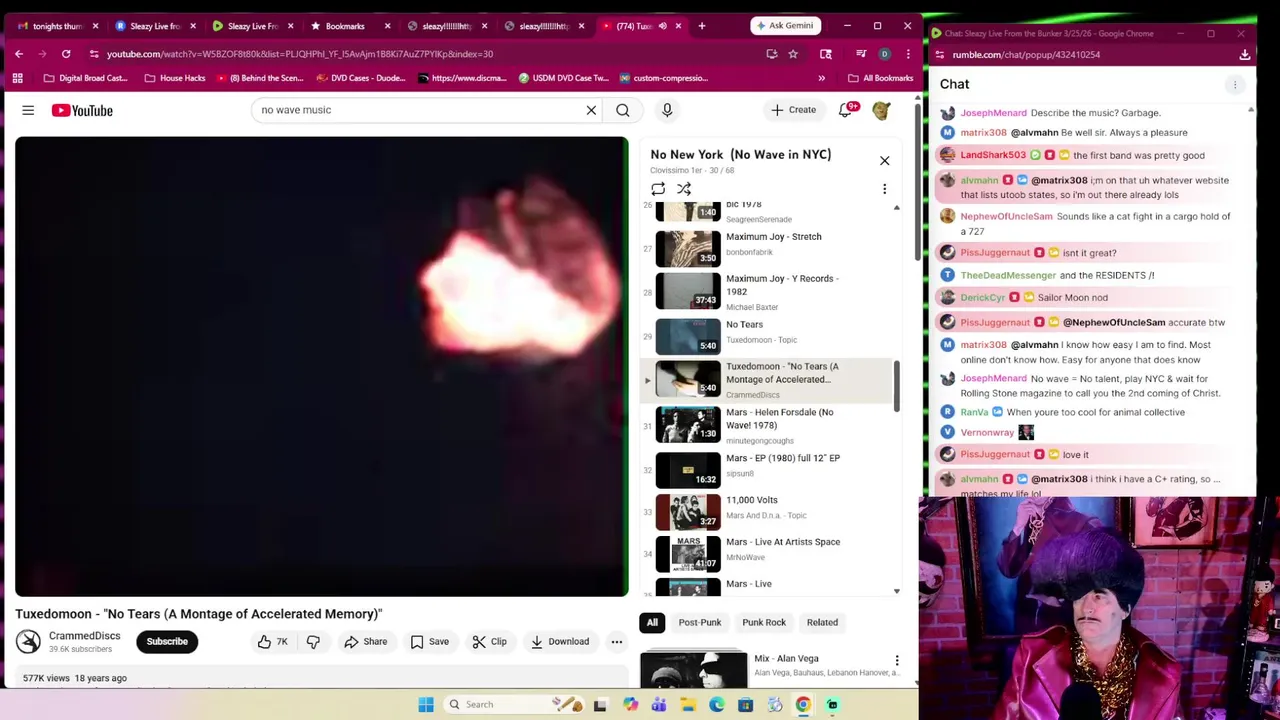Screen dimensions: 1280x720
Task: Open CrammedDiscs channel name link
Action: (84, 636)
